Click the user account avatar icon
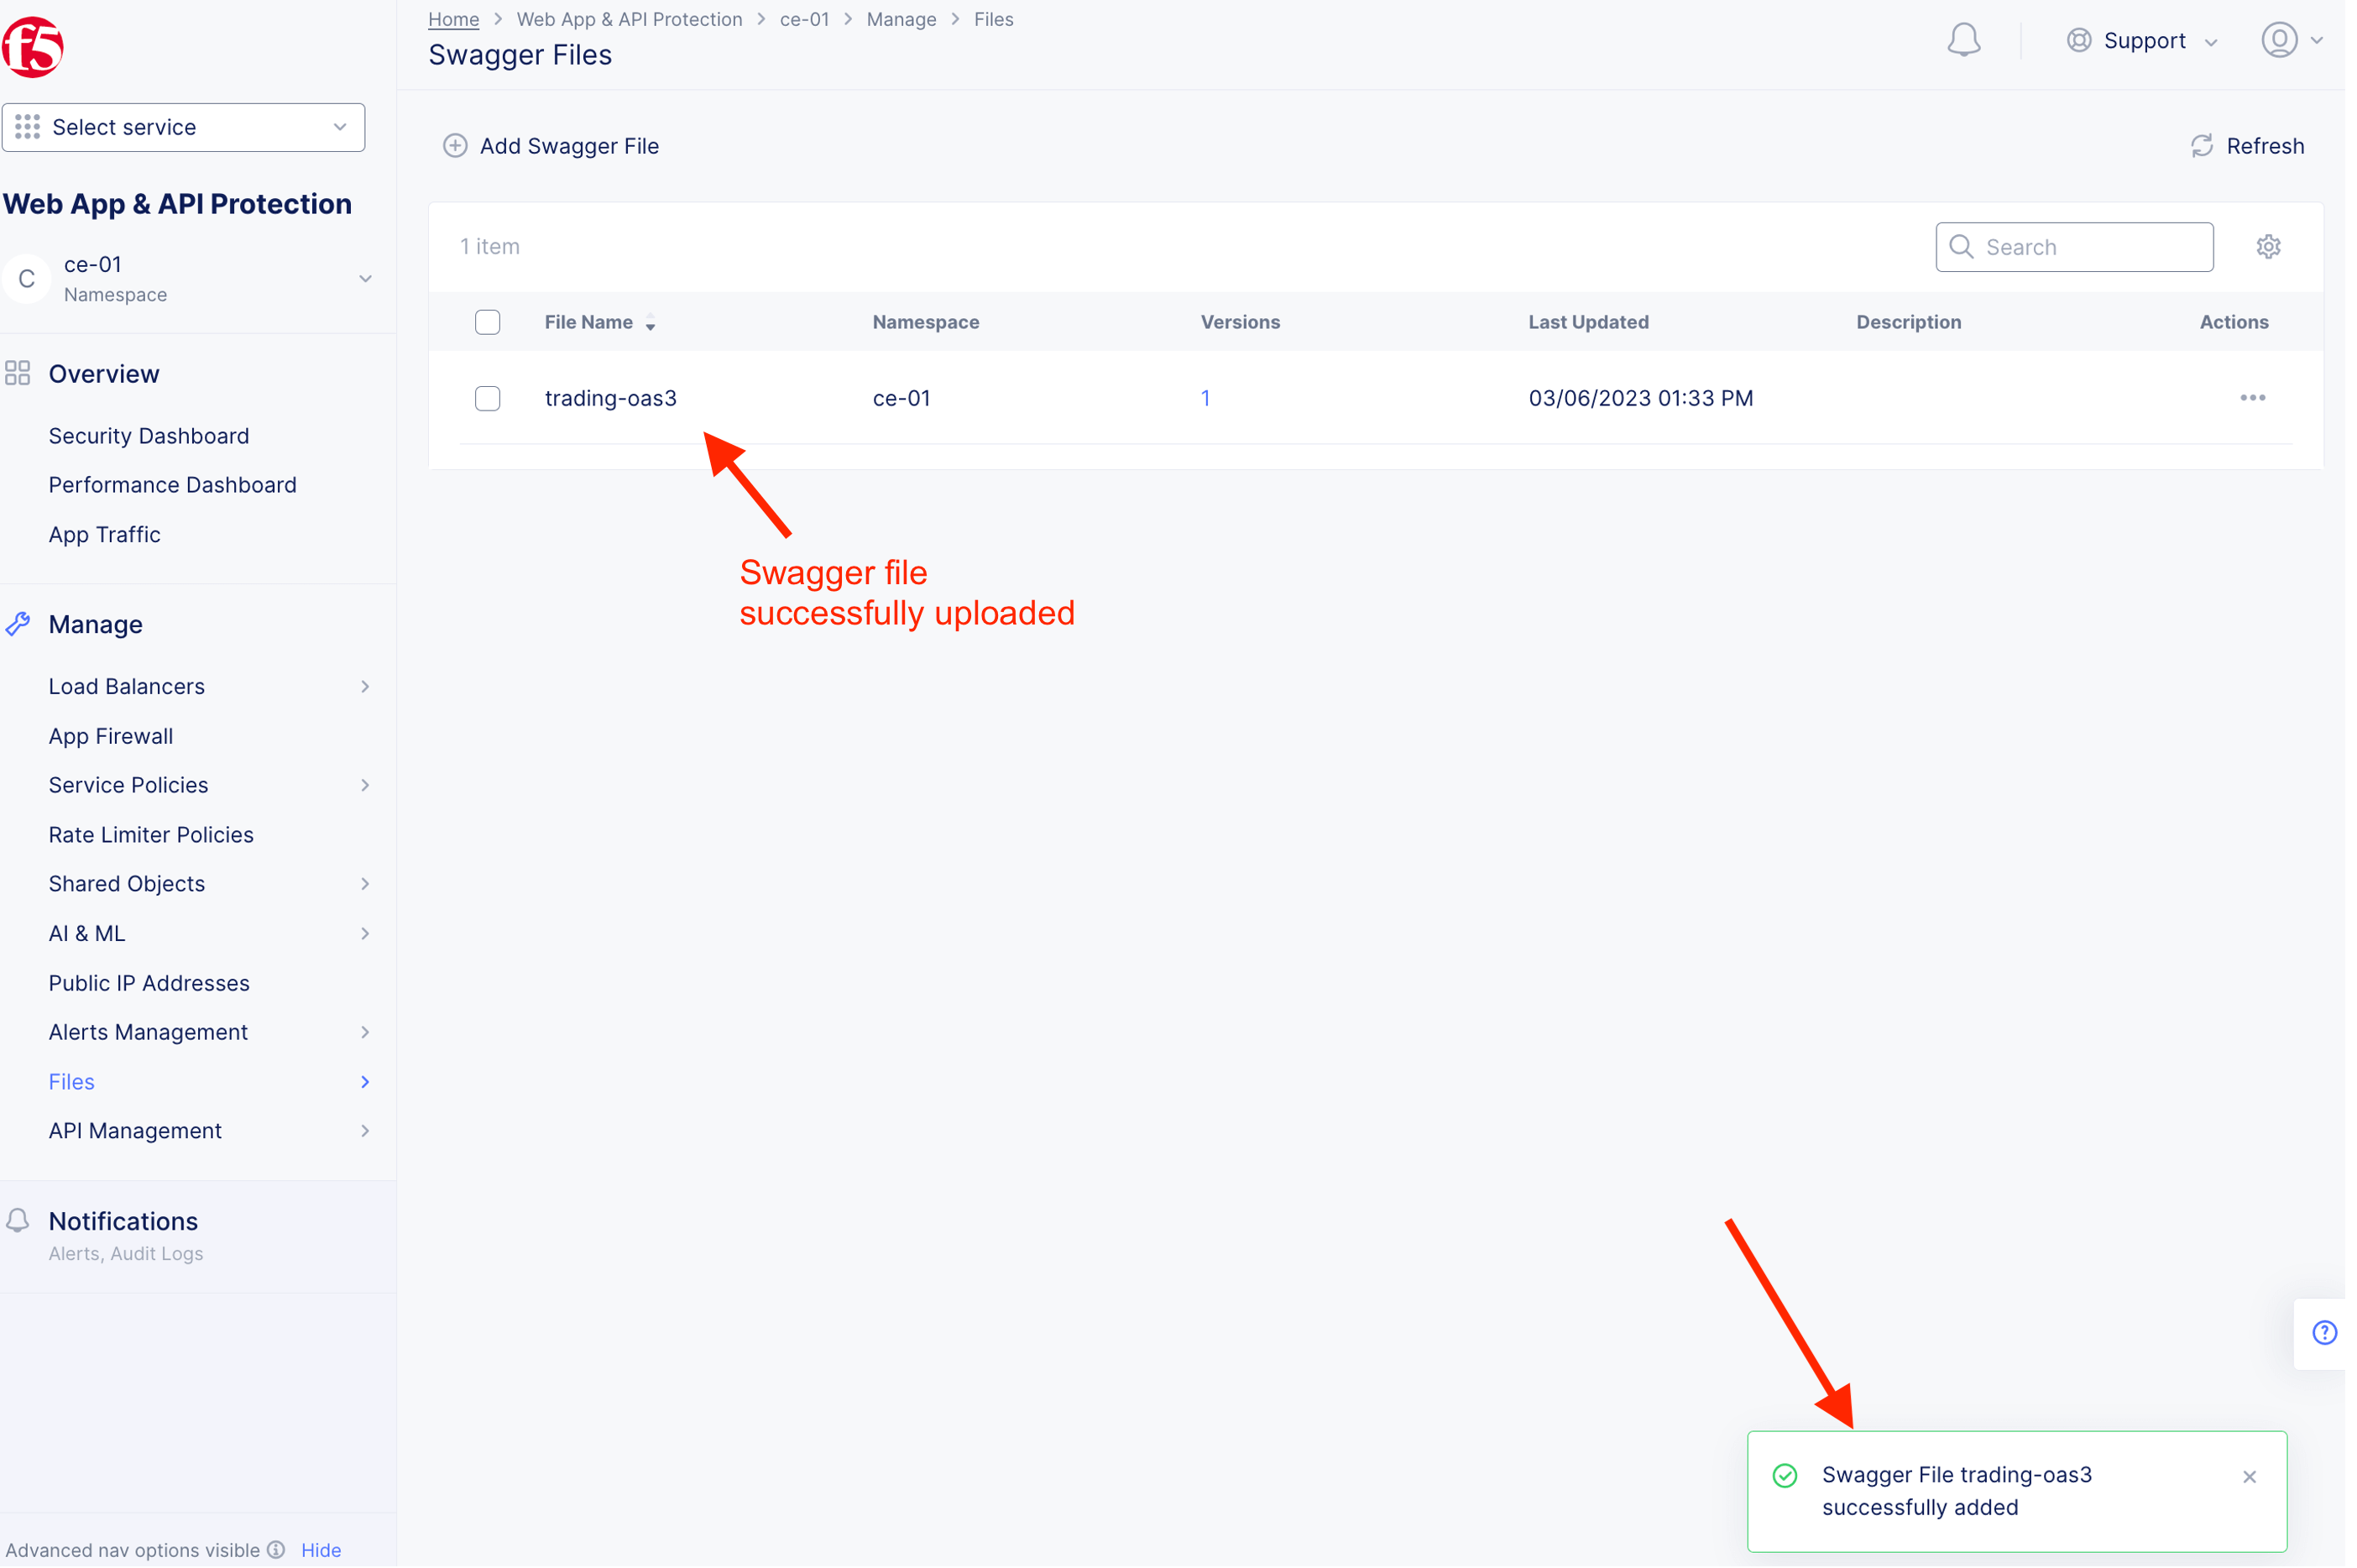Viewport: 2357px width, 1568px height. pyautogui.click(x=2279, y=40)
